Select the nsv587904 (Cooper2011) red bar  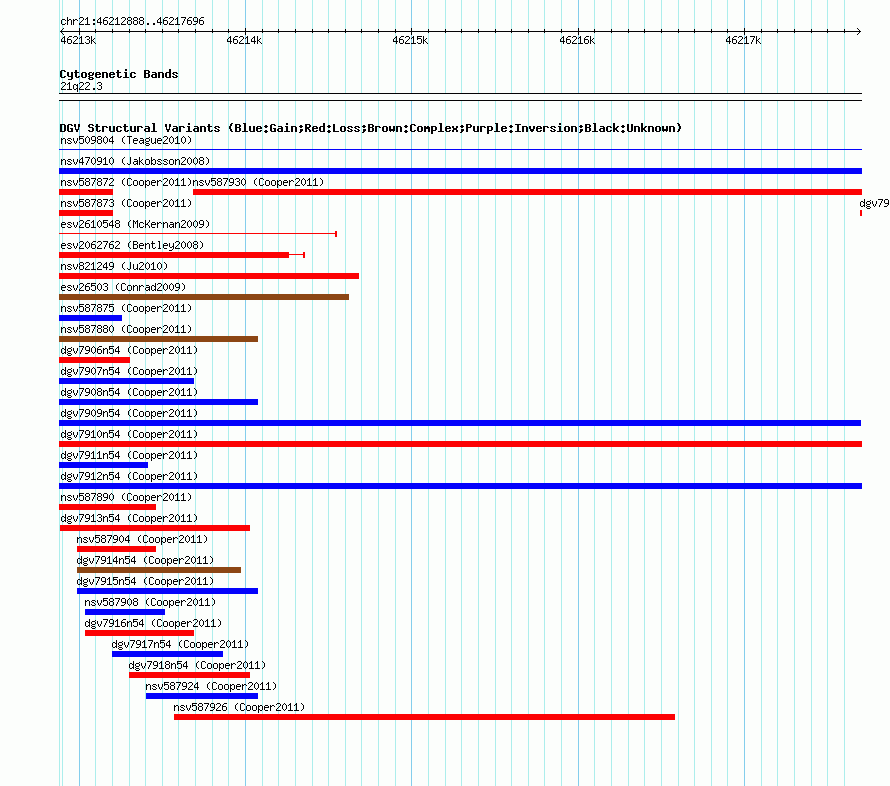point(116,549)
